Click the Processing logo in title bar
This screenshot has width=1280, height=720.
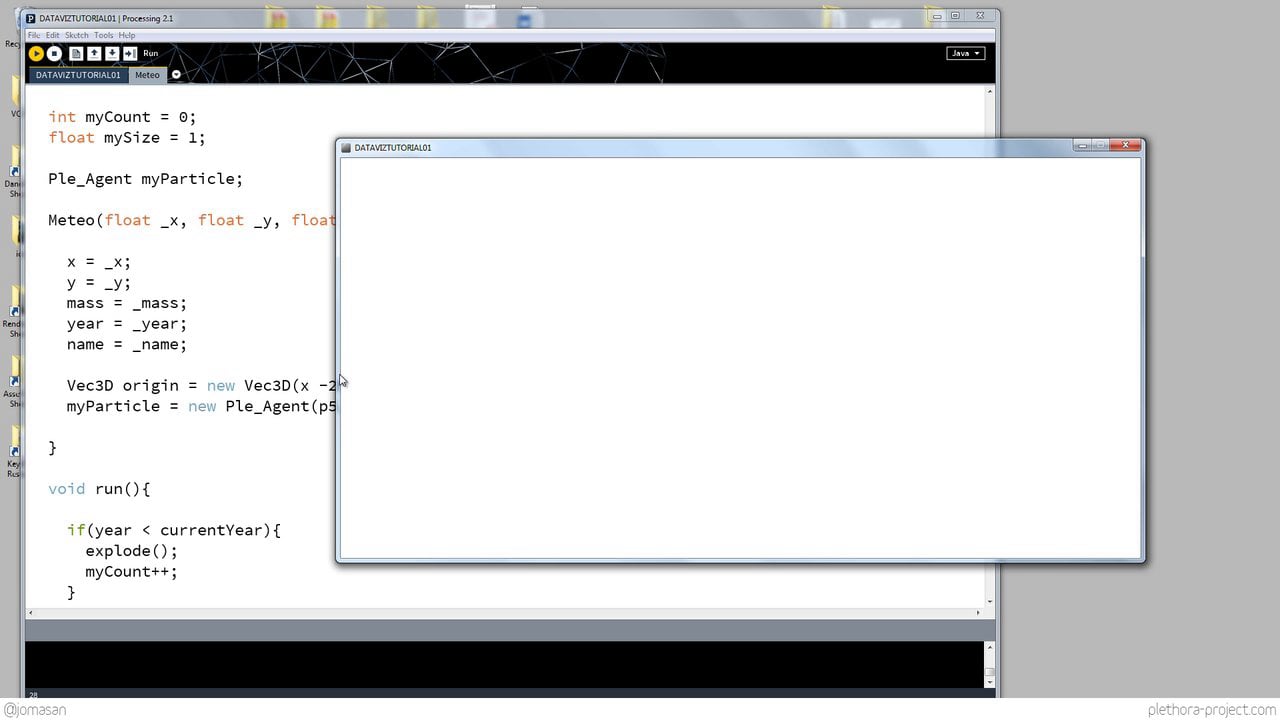31,18
